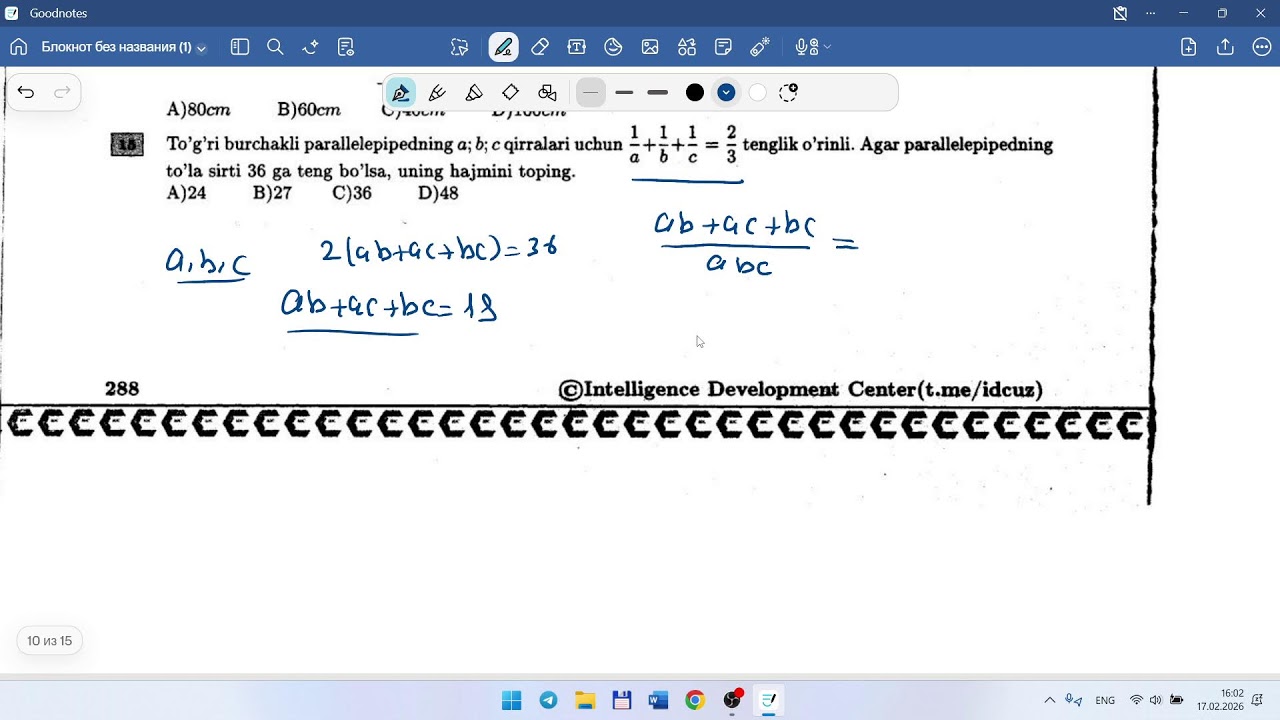Open Telegram from the taskbar
Screen dimensions: 1280x720
(x=549, y=700)
